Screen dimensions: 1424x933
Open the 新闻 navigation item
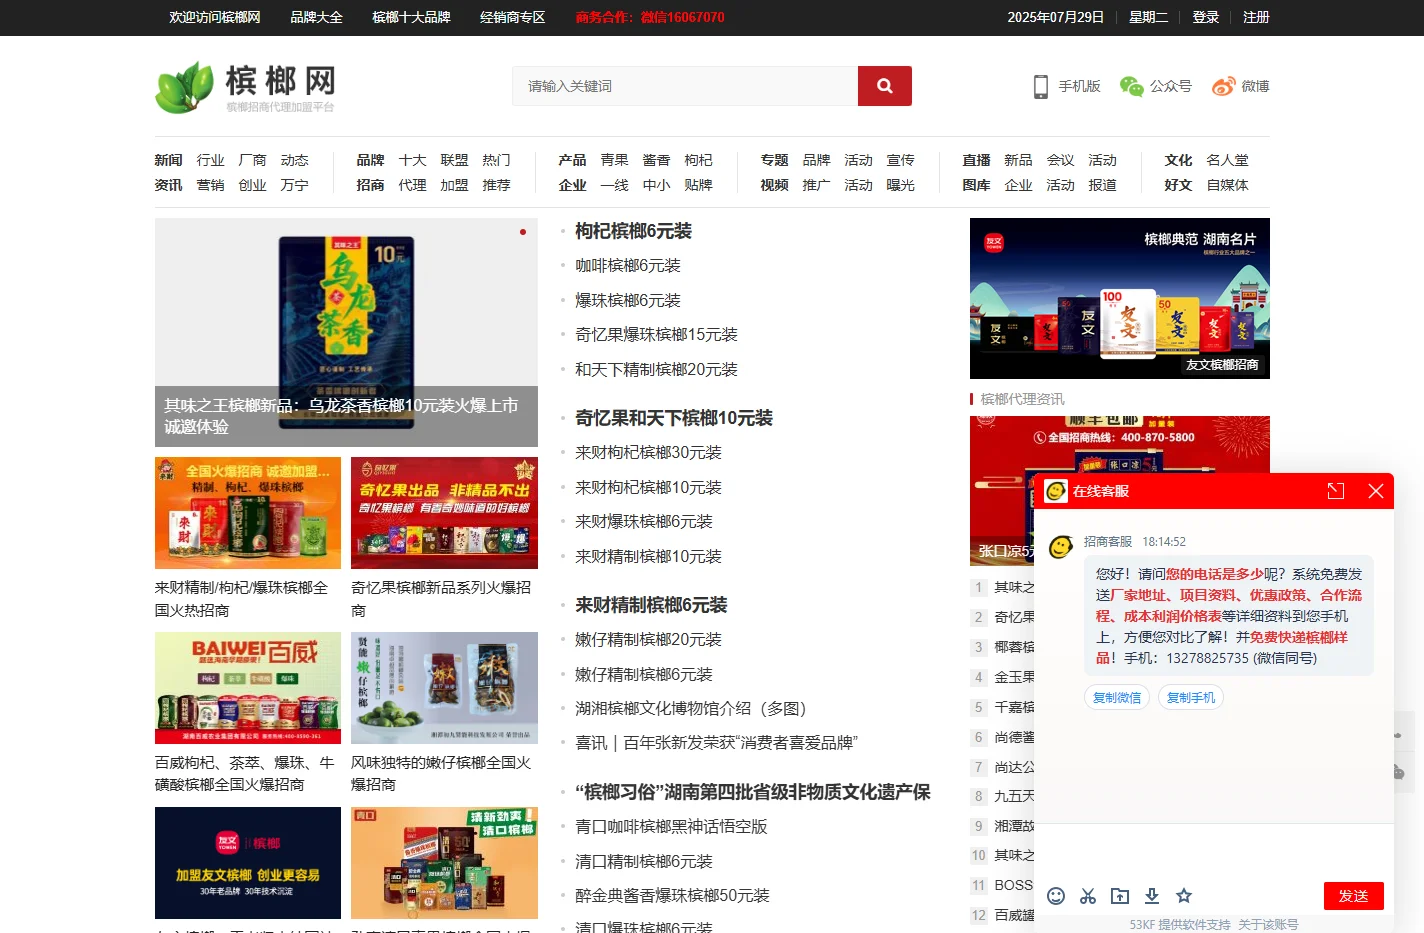pos(168,160)
